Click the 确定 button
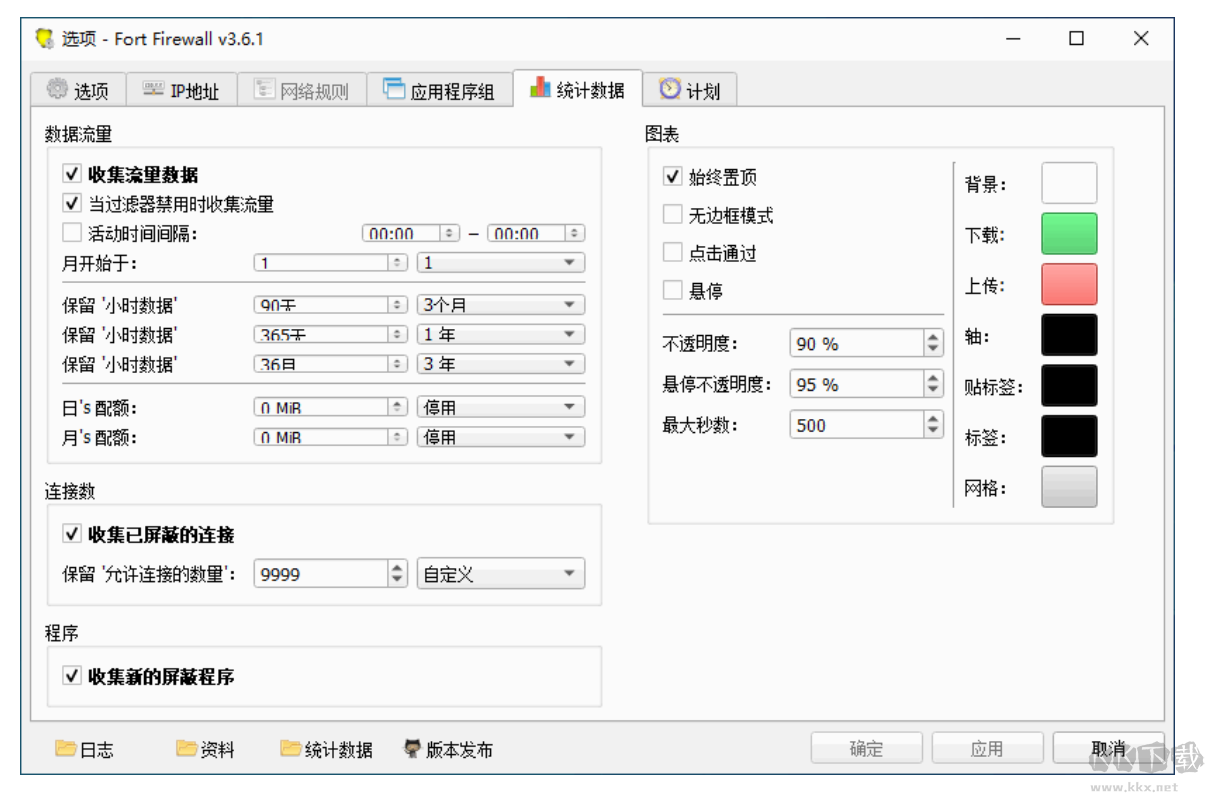Image resolution: width=1205 pixels, height=794 pixels. [865, 748]
